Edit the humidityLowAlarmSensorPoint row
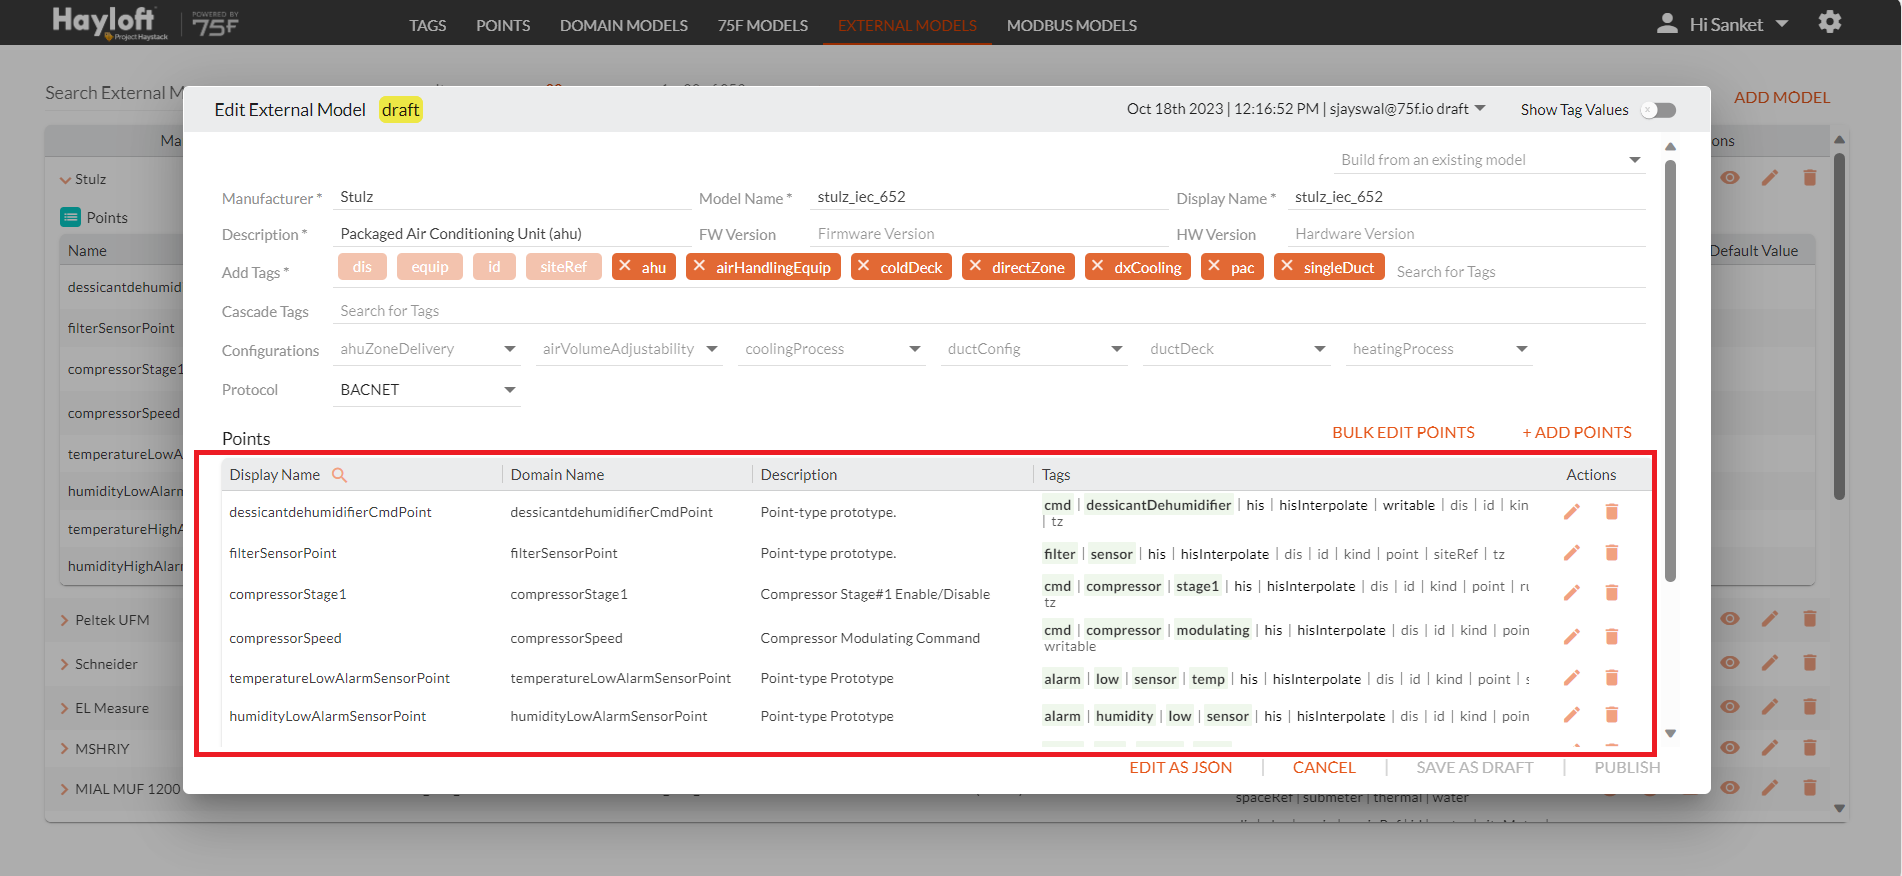1902x876 pixels. 1572,715
